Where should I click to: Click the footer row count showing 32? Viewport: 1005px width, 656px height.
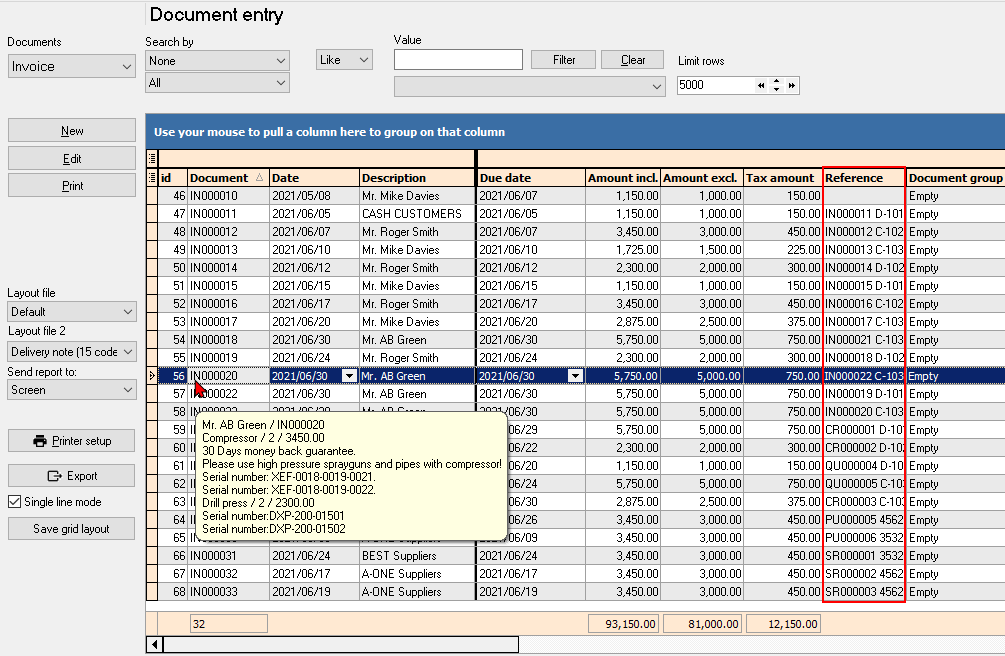tap(229, 624)
